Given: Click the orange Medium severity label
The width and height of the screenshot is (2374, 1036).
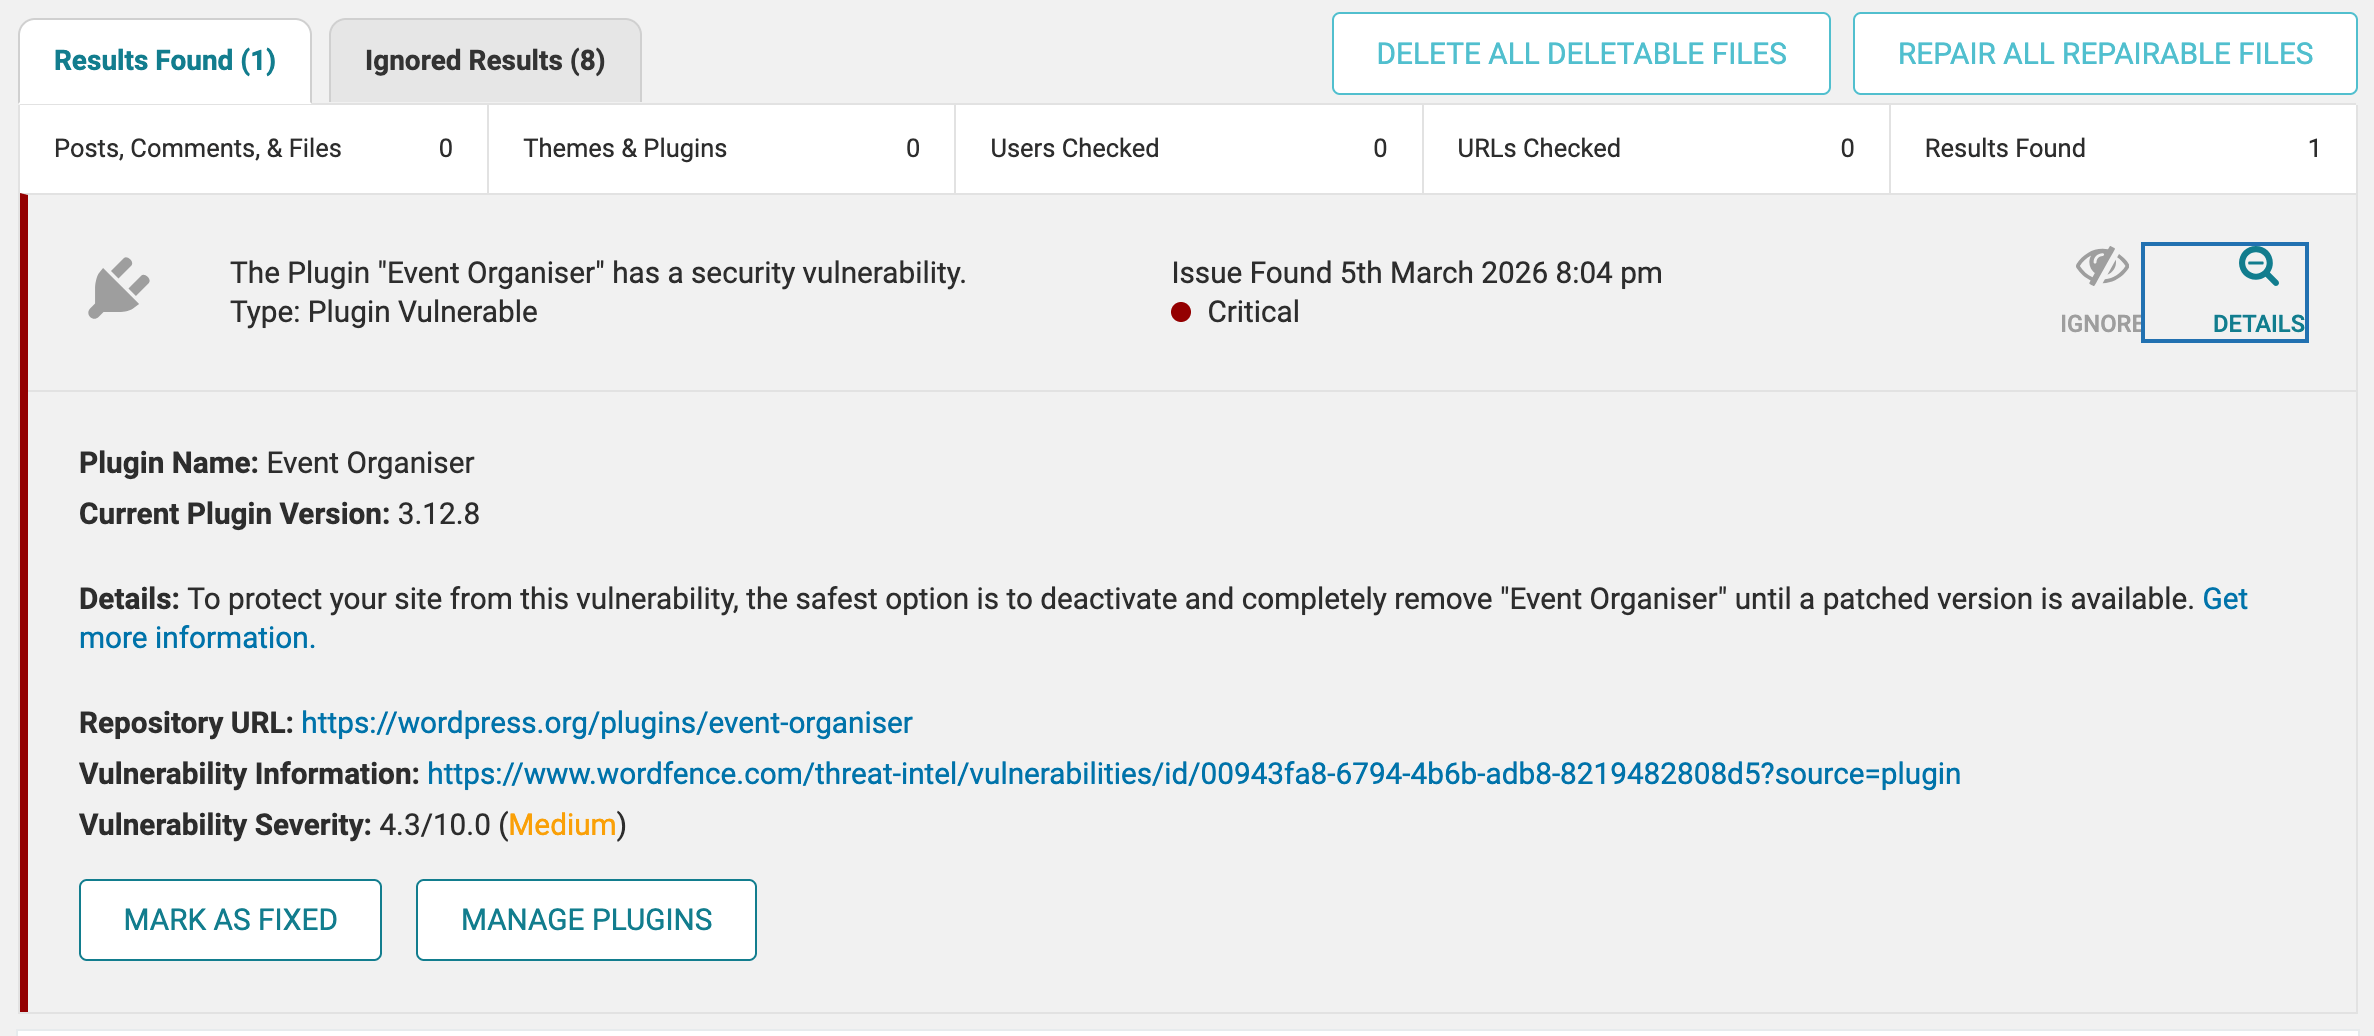Looking at the screenshot, I should point(562,825).
